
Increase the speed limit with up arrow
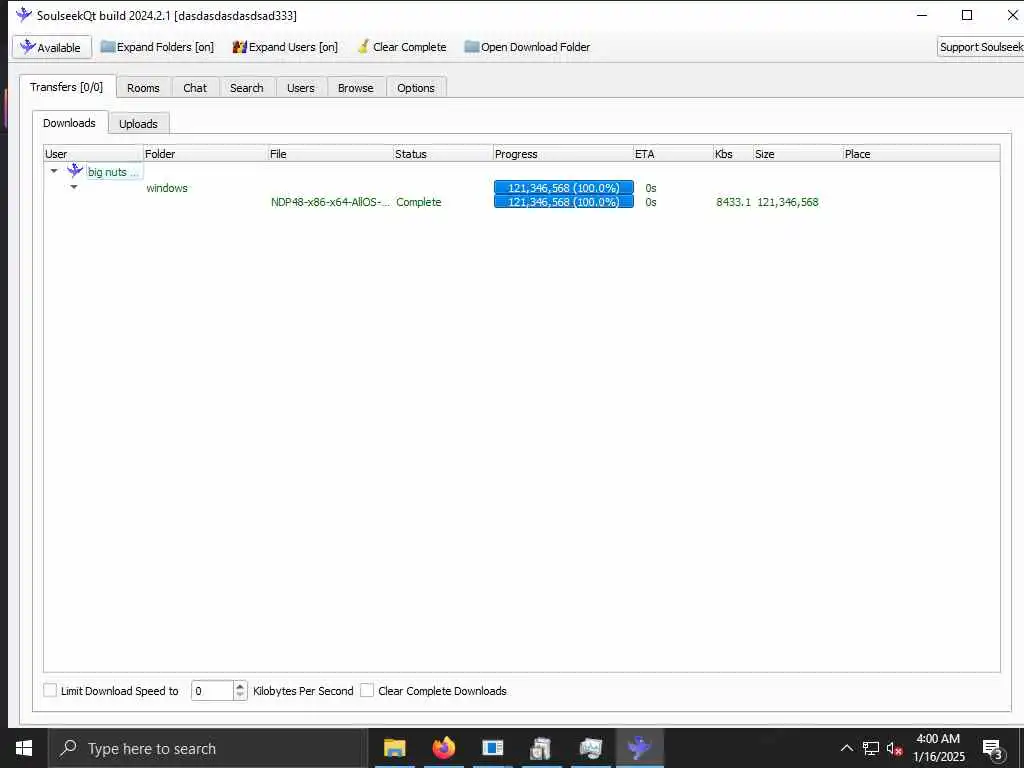click(240, 686)
